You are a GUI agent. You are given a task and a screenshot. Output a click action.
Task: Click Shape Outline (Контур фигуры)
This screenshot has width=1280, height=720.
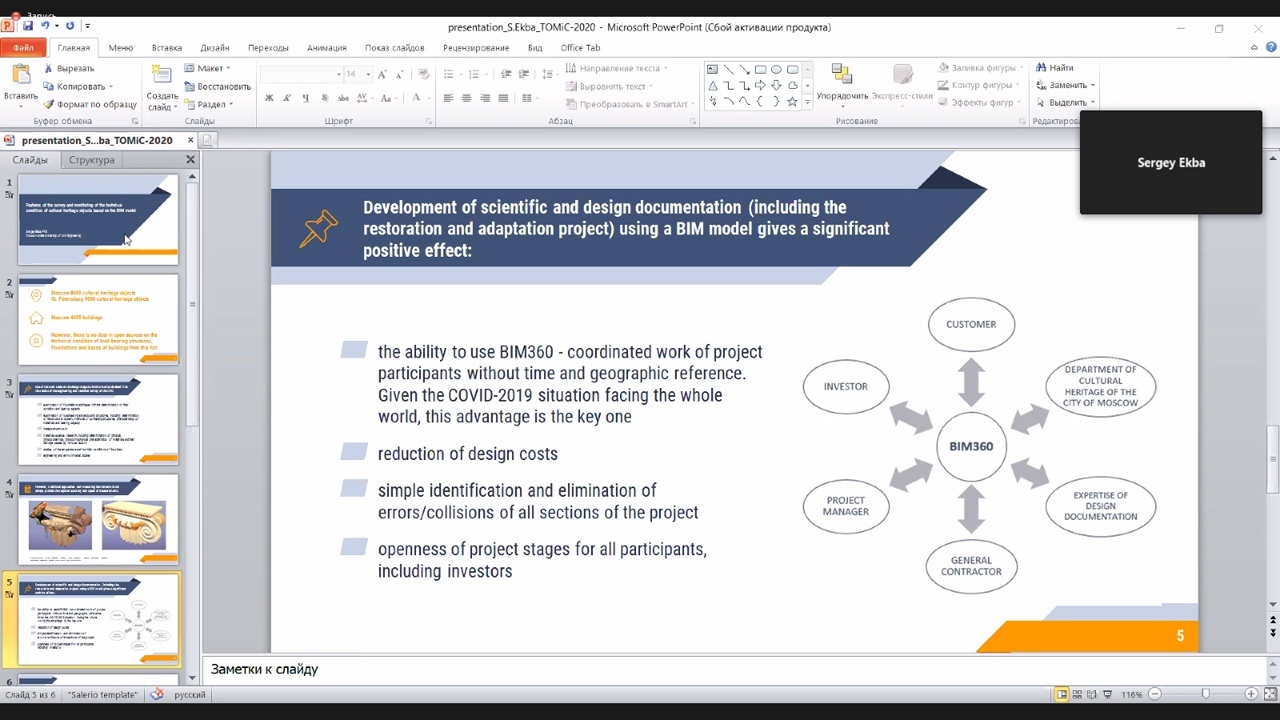(979, 85)
